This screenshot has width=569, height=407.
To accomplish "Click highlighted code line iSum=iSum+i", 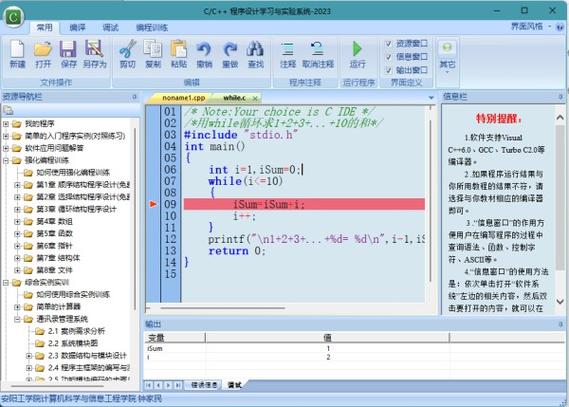I will tap(304, 204).
